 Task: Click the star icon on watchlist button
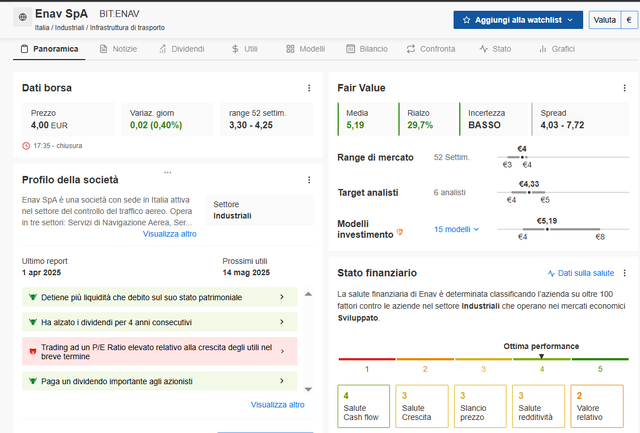(x=467, y=20)
